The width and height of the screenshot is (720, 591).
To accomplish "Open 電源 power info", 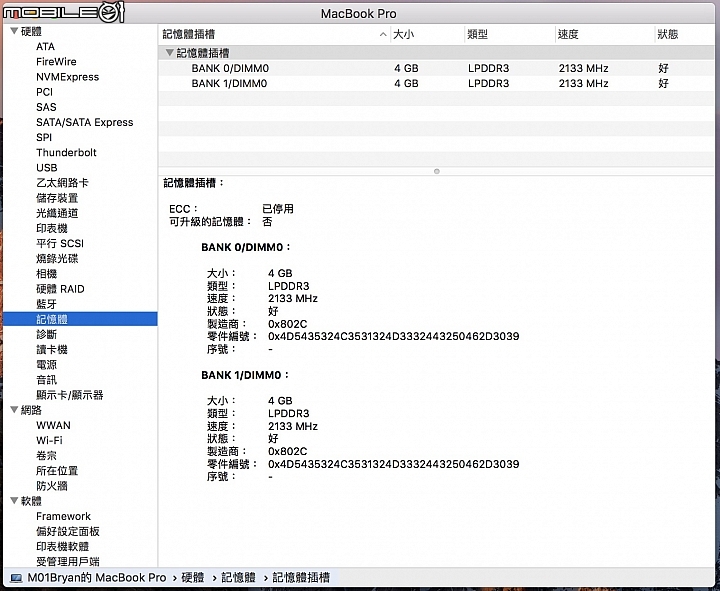I will point(46,365).
